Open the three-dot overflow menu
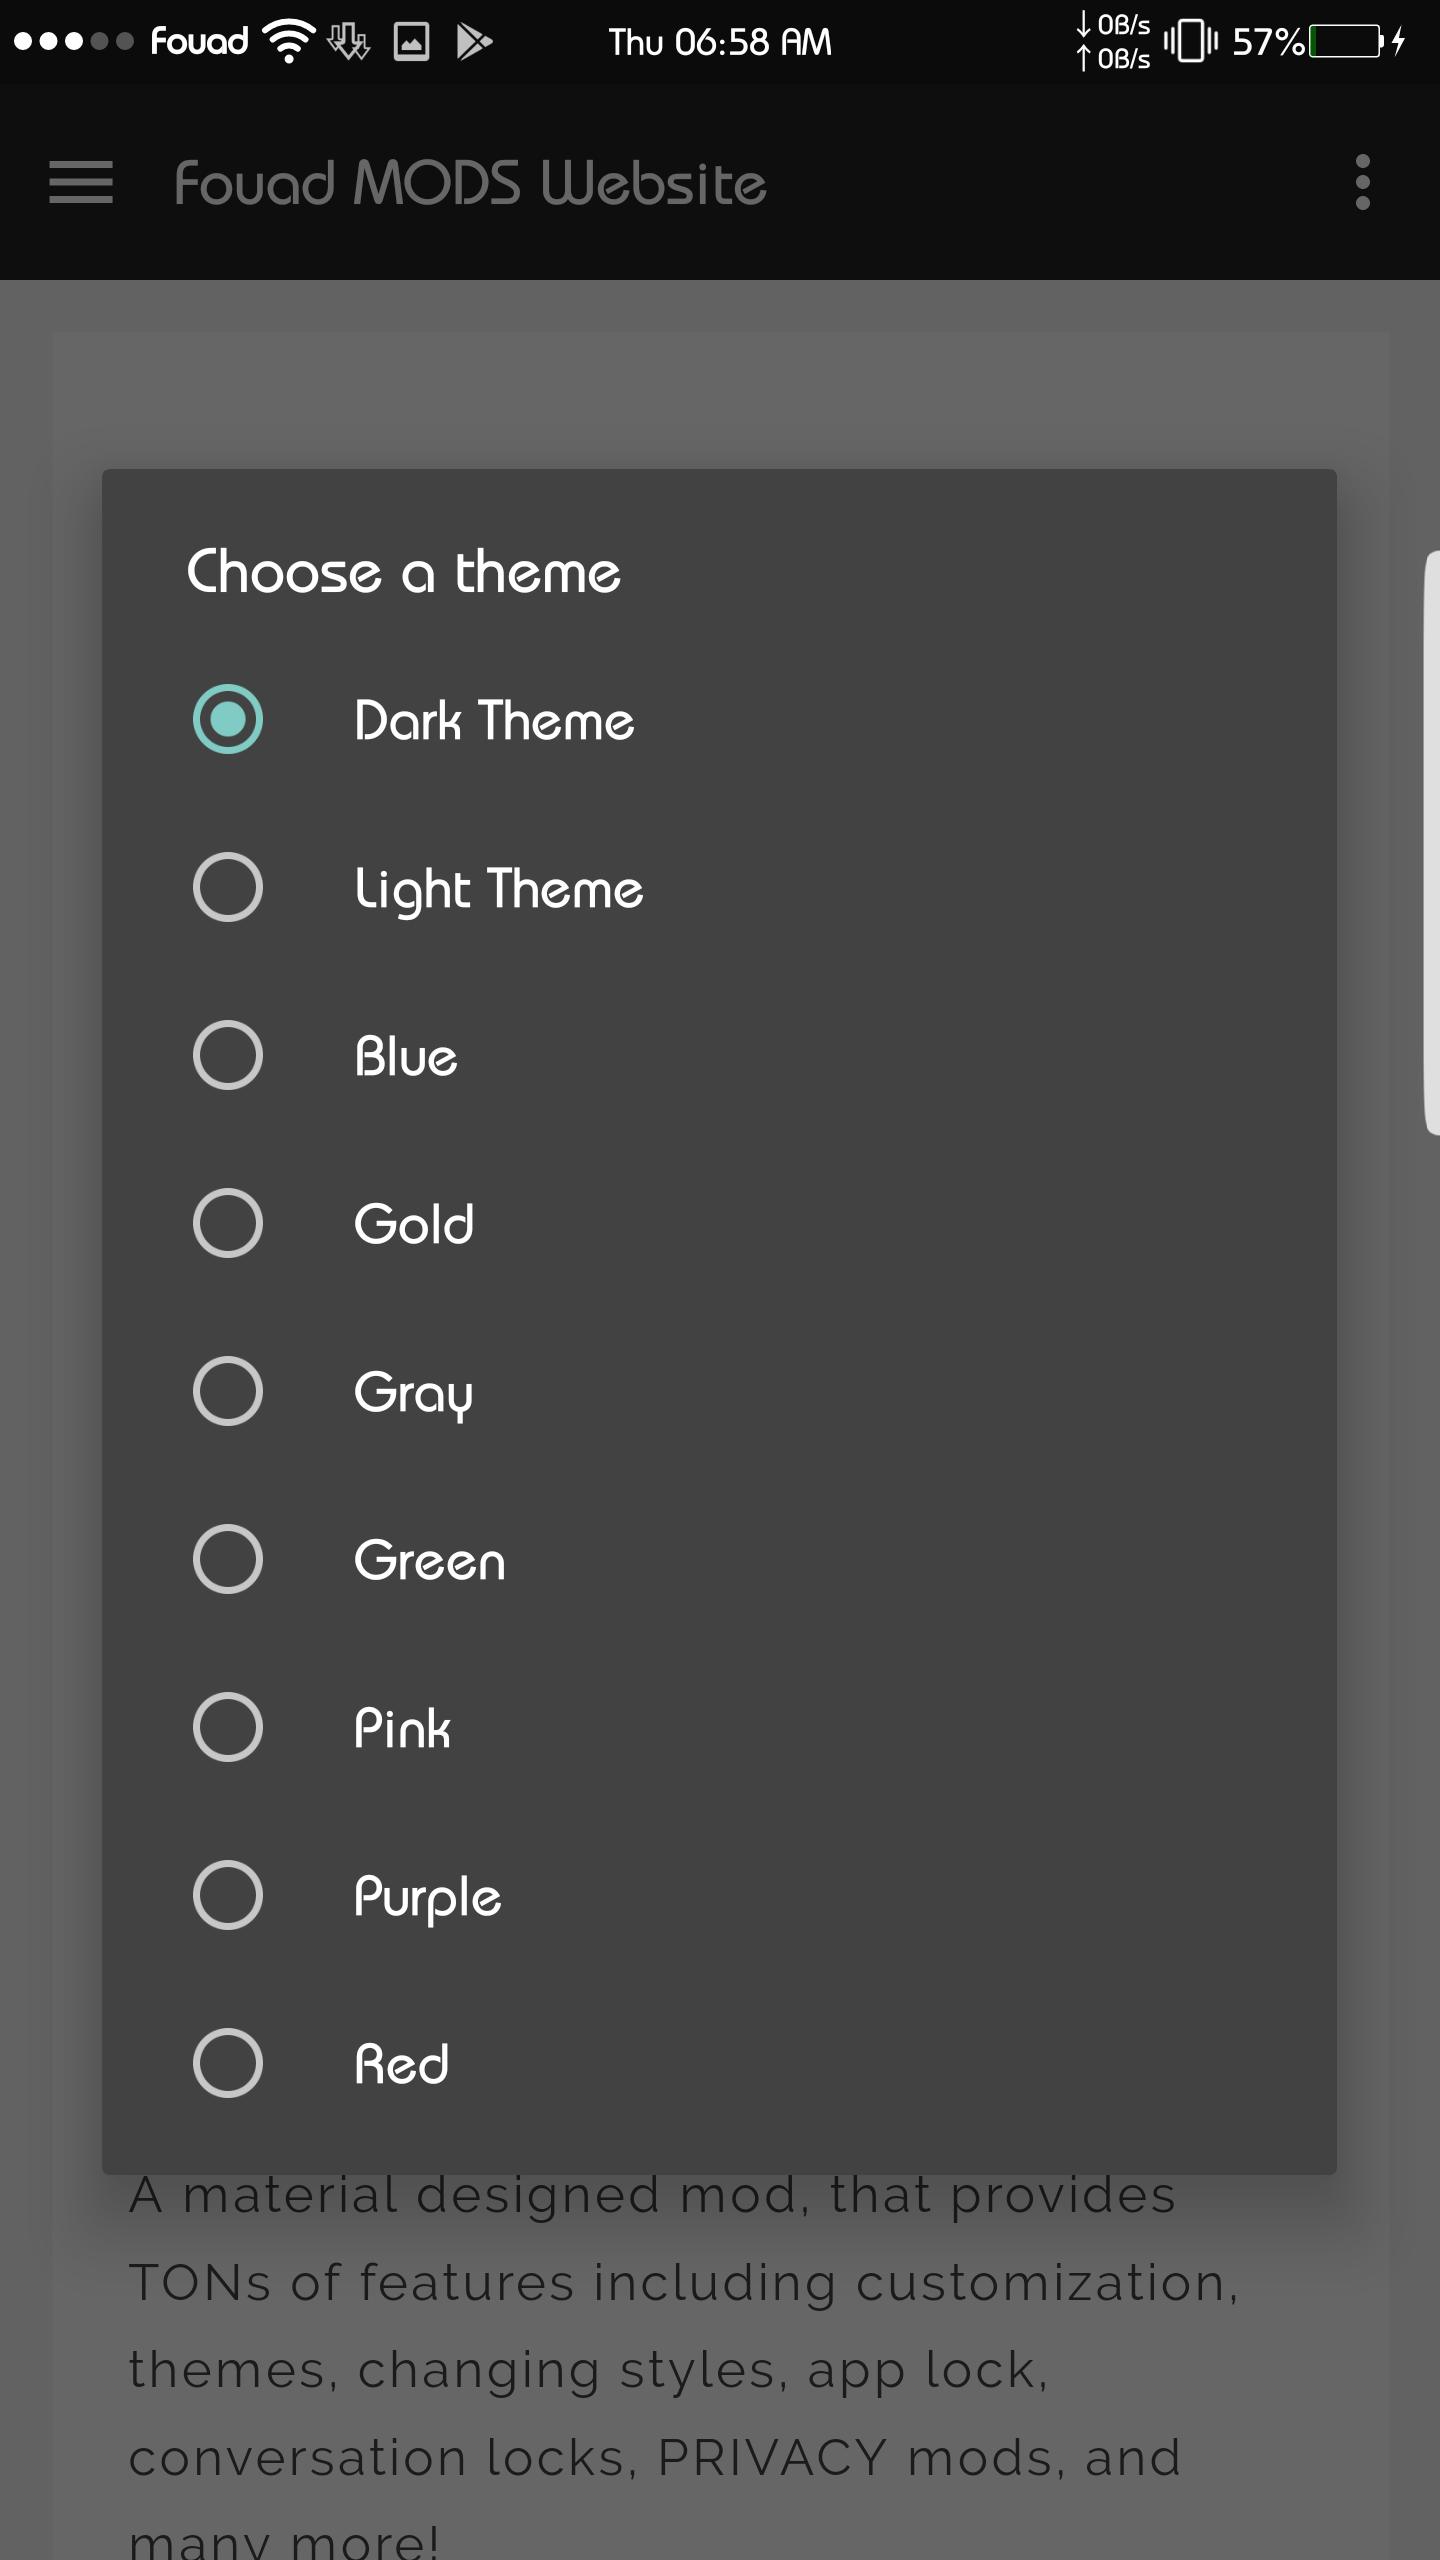The image size is (1440, 2560). 1362,183
